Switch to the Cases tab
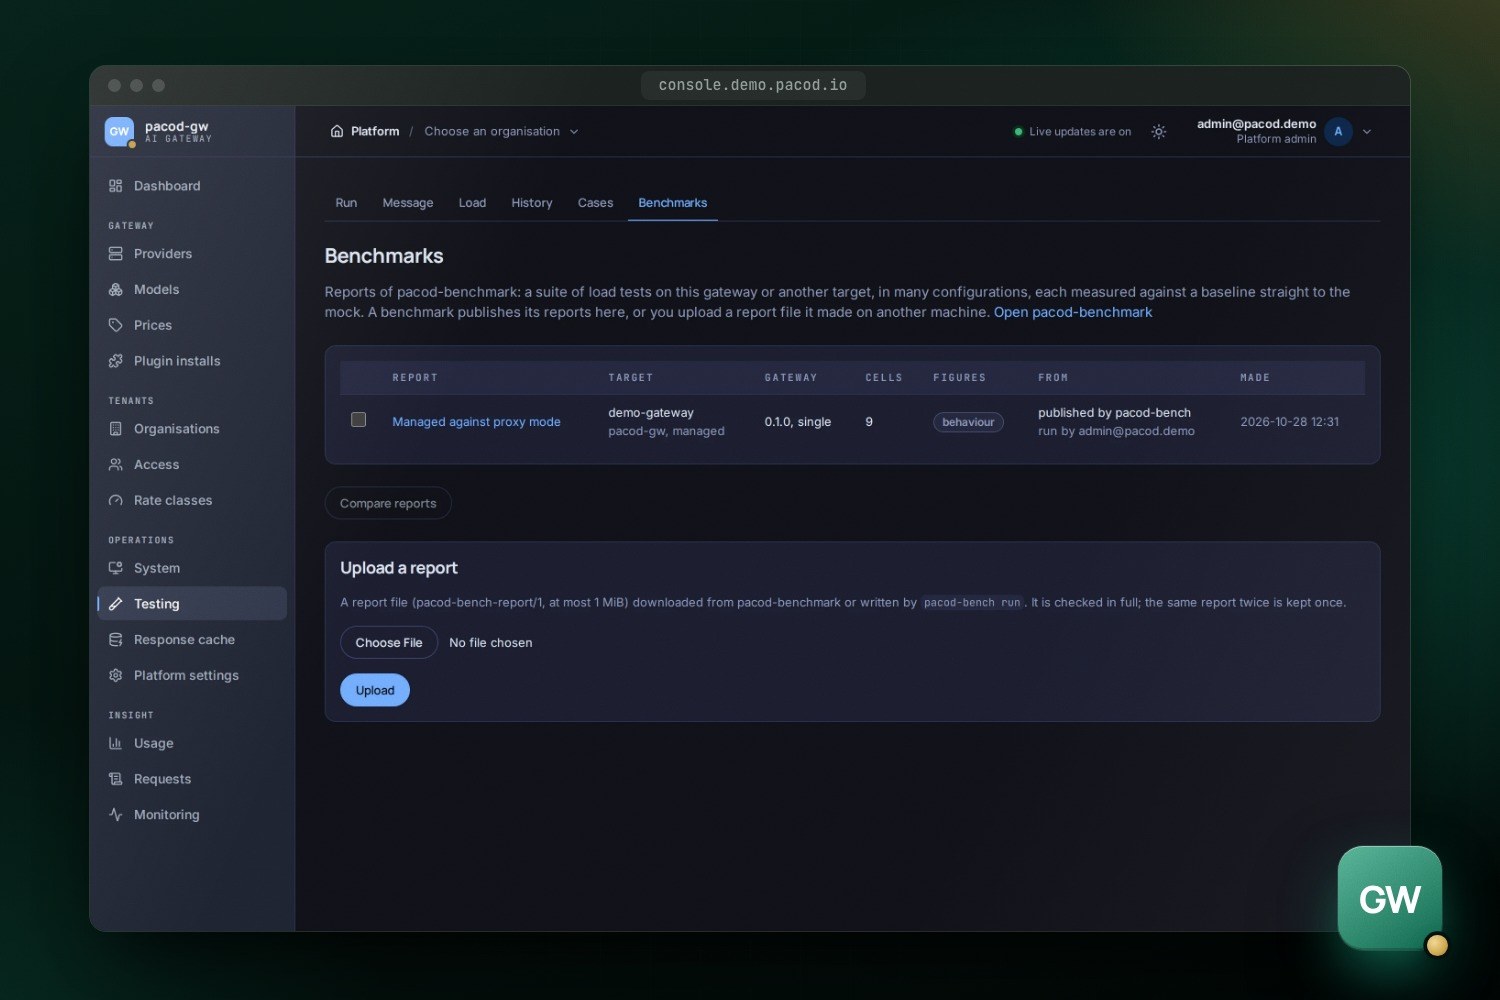Viewport: 1500px width, 1000px height. 595,203
